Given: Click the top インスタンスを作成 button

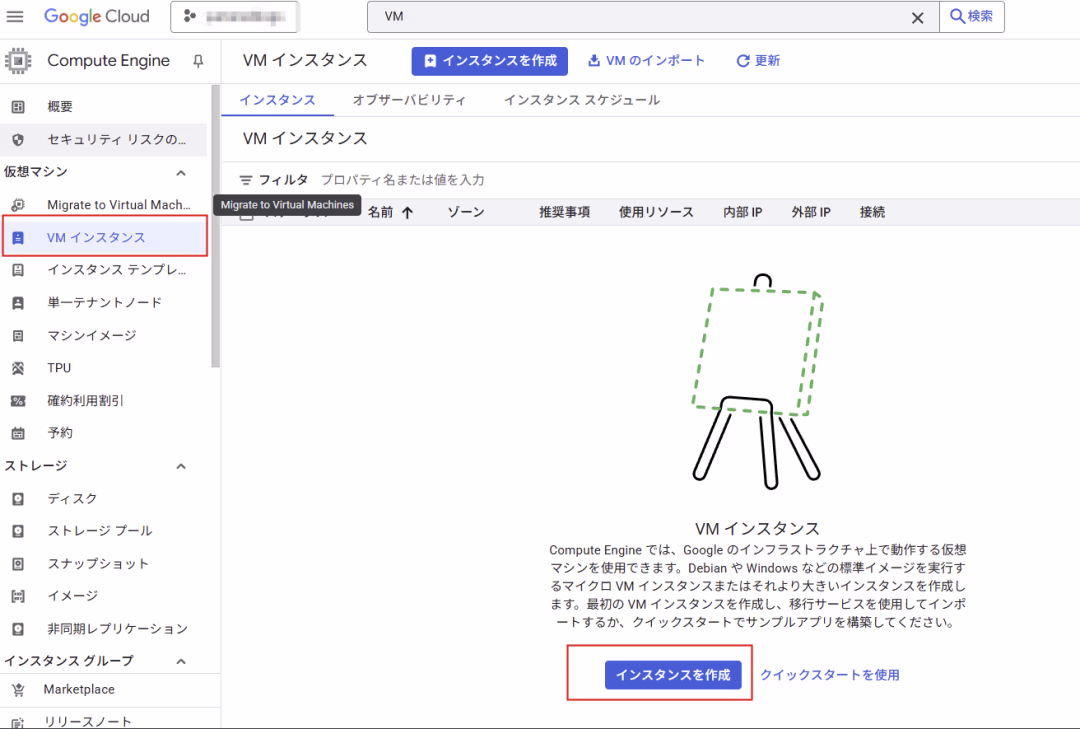Looking at the screenshot, I should 490,61.
